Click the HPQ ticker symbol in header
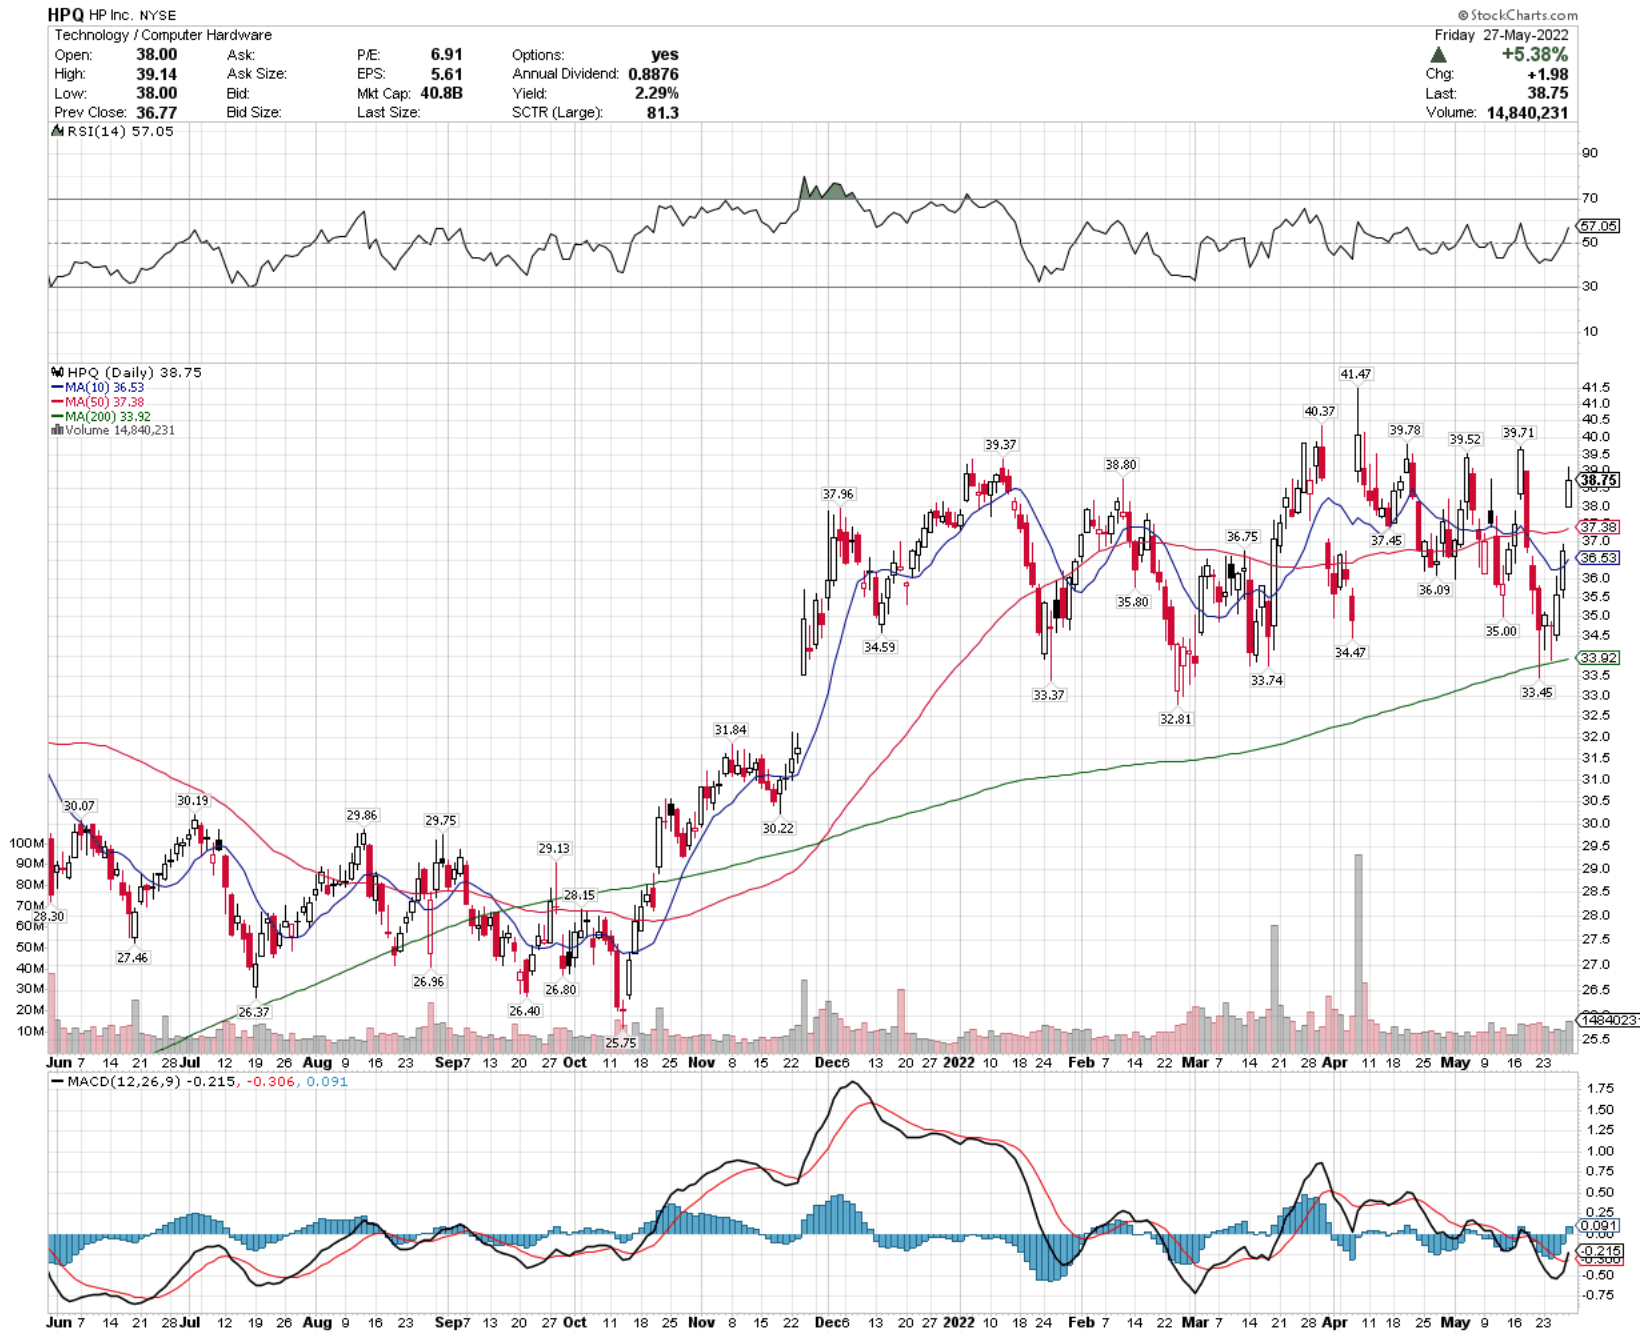Image resolution: width=1648 pixels, height=1332 pixels. coord(66,15)
